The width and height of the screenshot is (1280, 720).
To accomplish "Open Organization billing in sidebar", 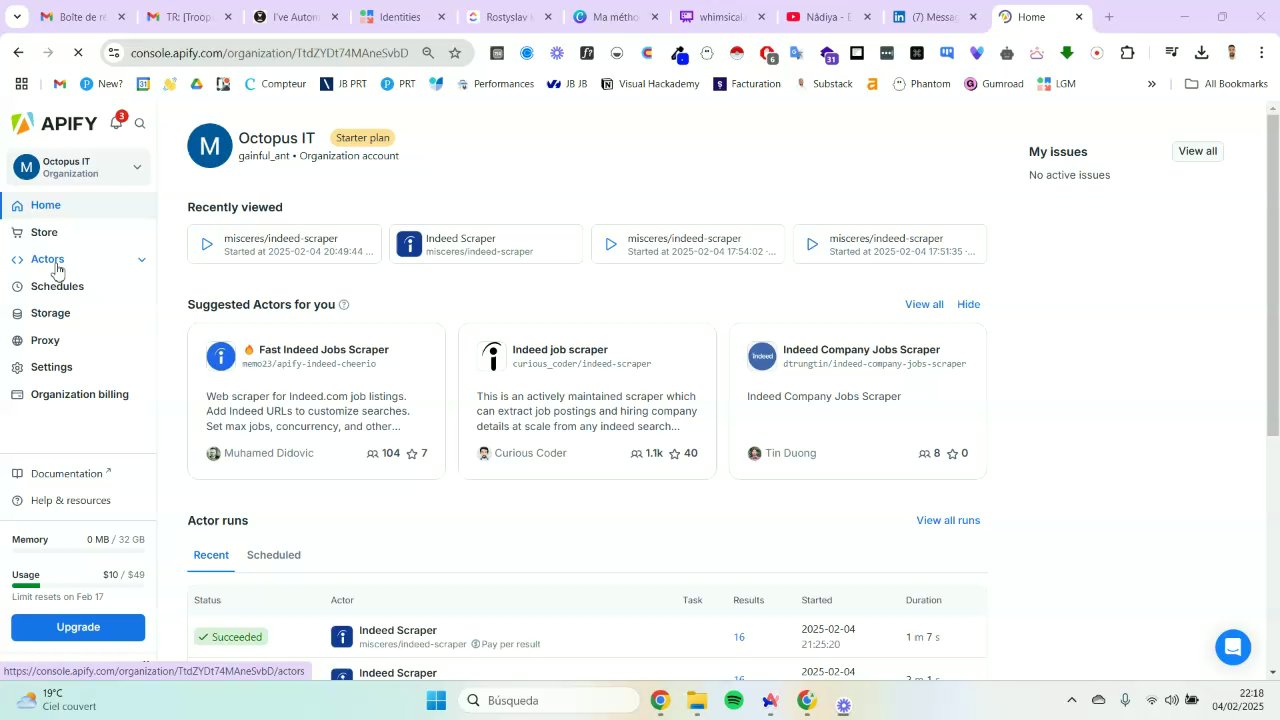I will click(x=78, y=394).
